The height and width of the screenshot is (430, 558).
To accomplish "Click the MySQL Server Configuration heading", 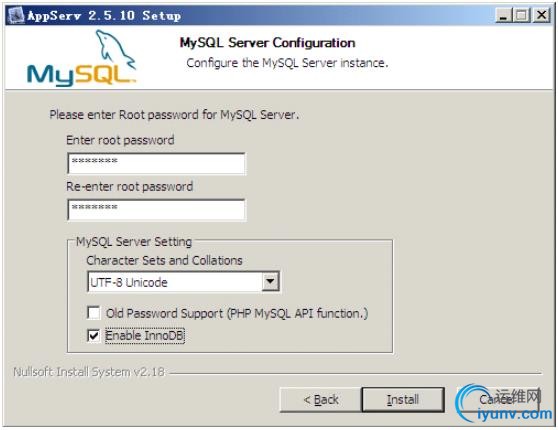I will coord(267,43).
